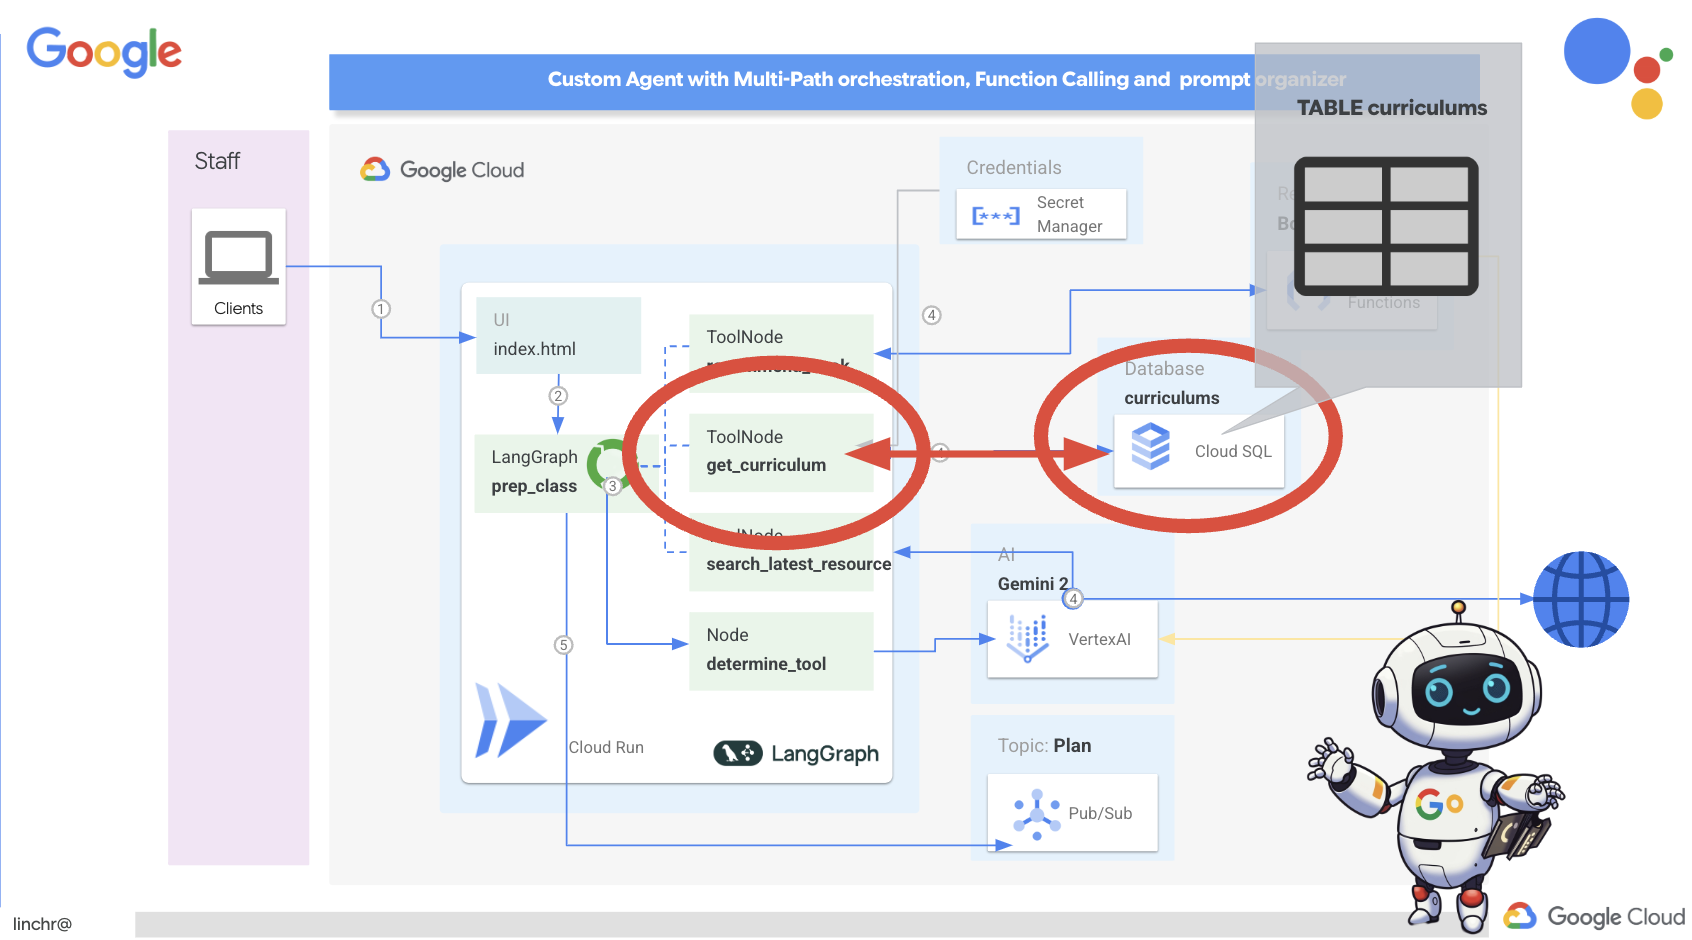Image resolution: width=1692 pixels, height=940 pixels.
Task: Click the Google Cloud logo inside diagram
Action: click(x=442, y=170)
